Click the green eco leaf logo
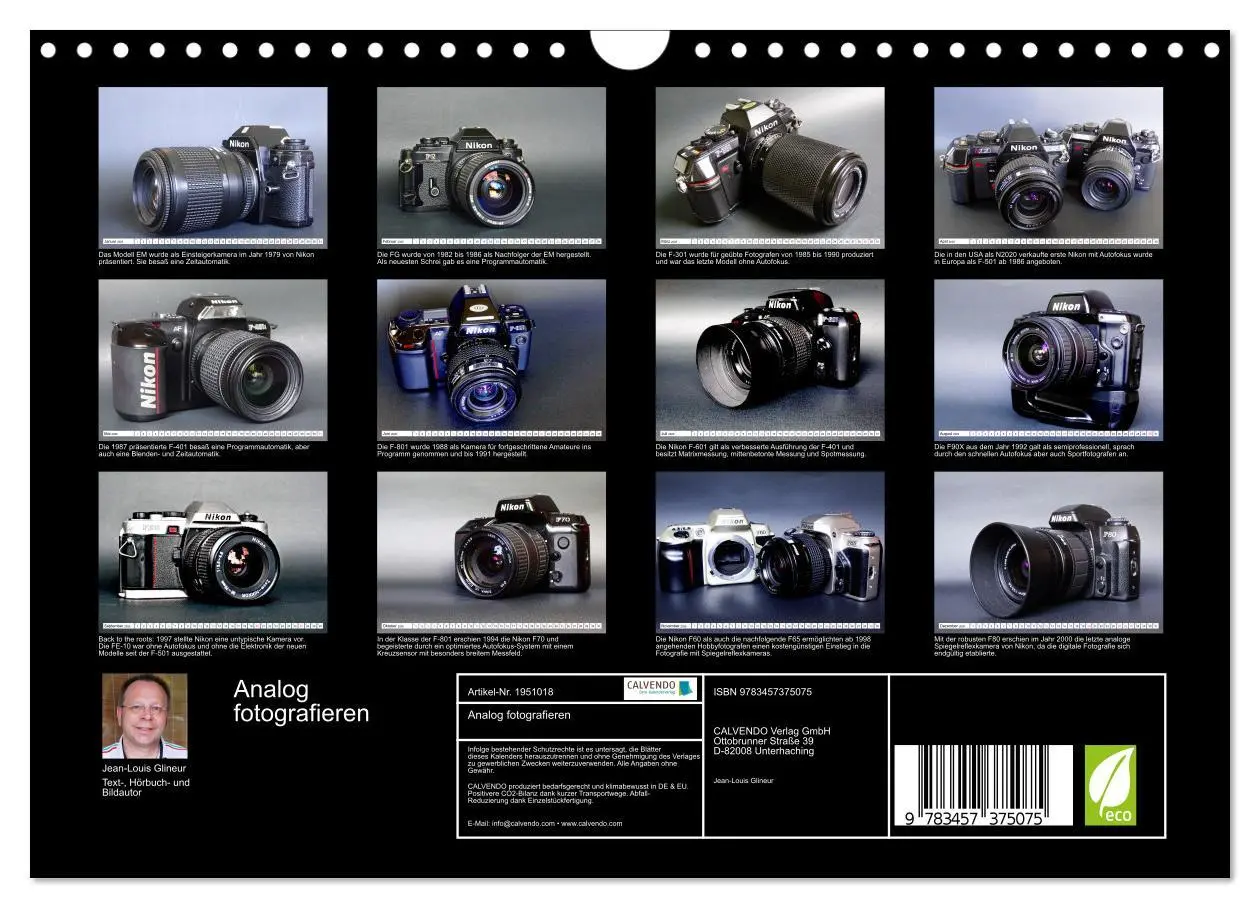The height and width of the screenshot is (908, 1260). click(x=1111, y=785)
